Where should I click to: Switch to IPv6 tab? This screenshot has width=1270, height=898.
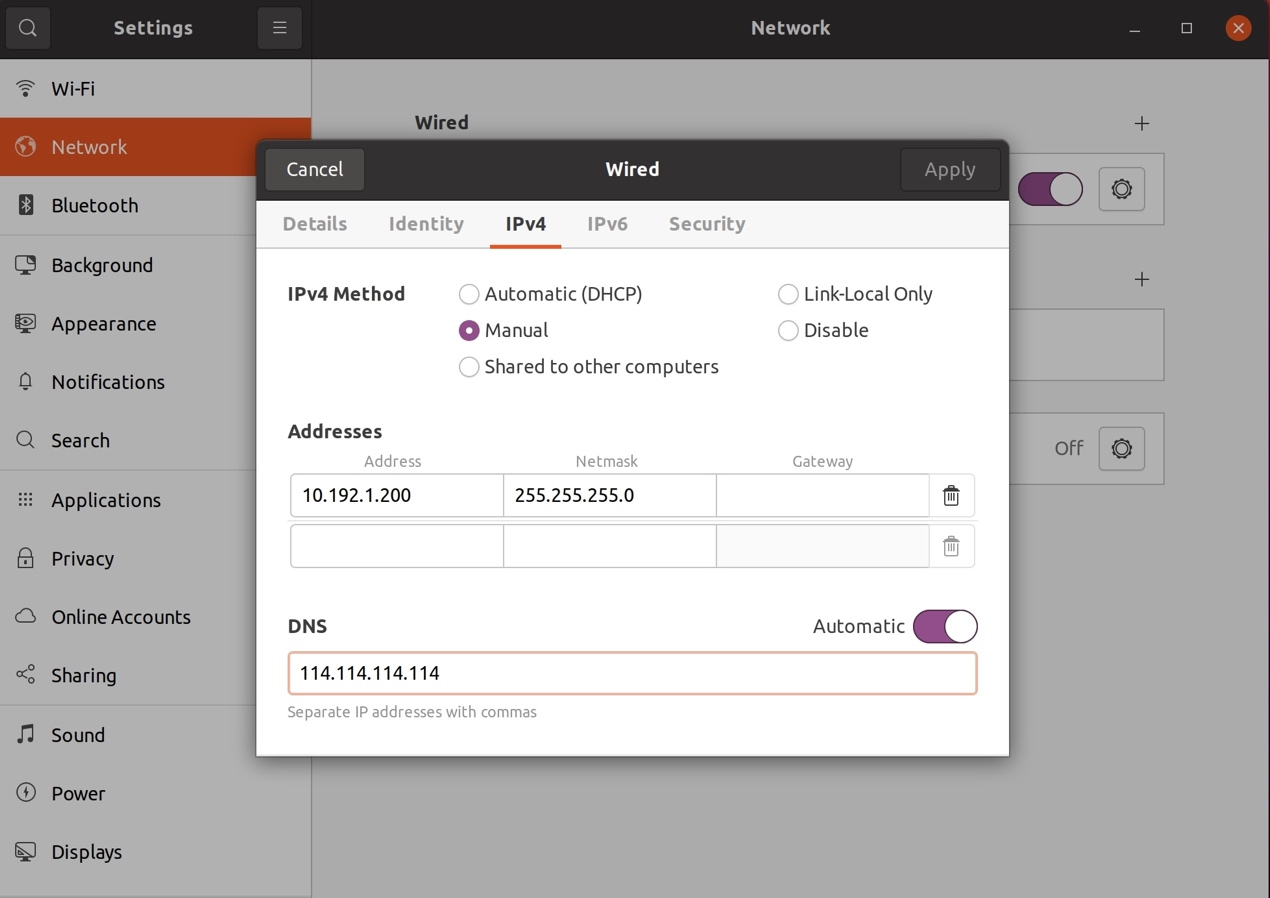pyautogui.click(x=607, y=224)
